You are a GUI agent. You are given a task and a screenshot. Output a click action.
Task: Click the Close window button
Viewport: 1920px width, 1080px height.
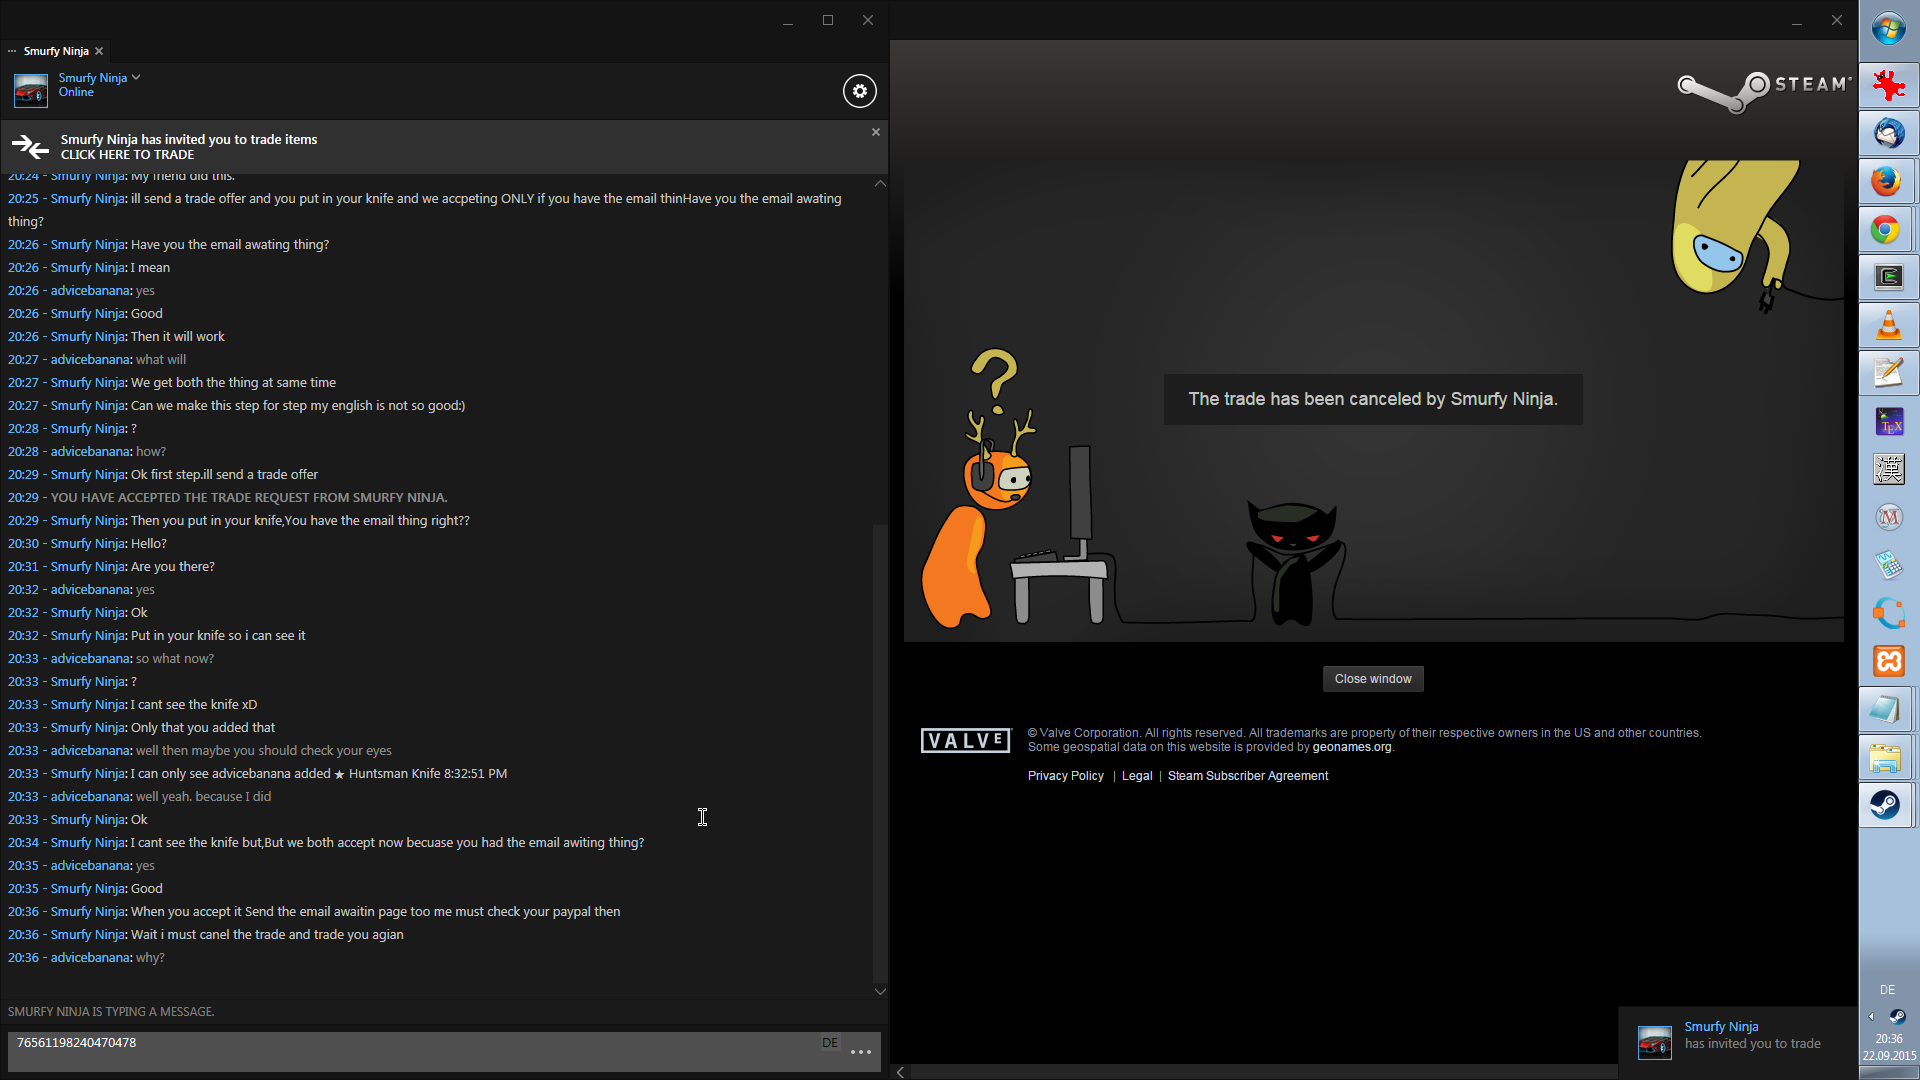coord(1372,679)
